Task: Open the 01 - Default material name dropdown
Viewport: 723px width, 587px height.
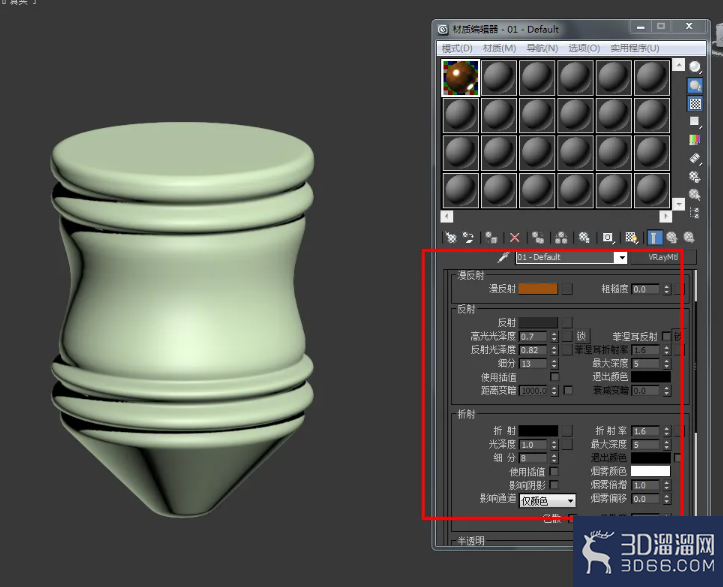Action: pyautogui.click(x=622, y=257)
